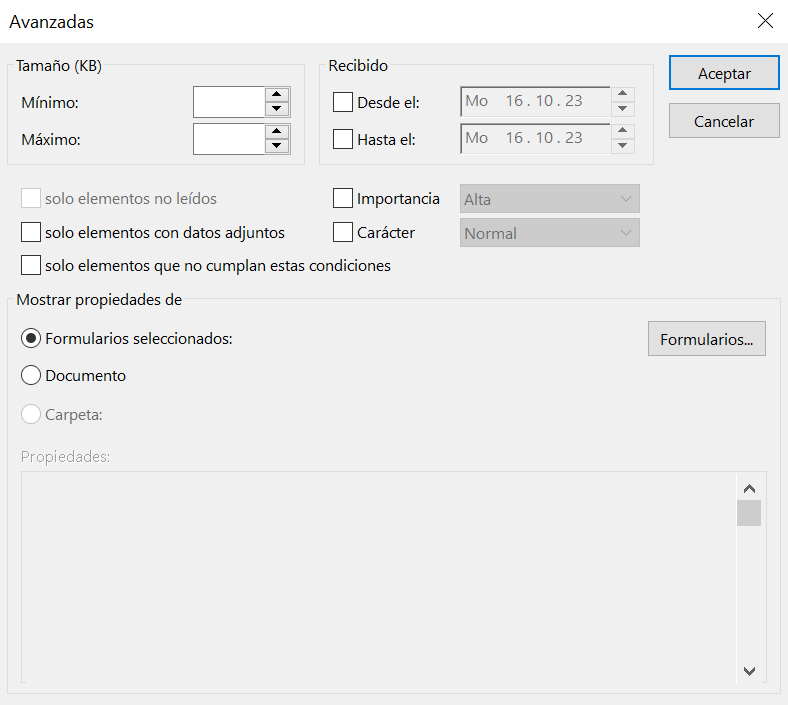The height and width of the screenshot is (705, 788).
Task: Click Hasta el date up arrow
Action: click(623, 131)
